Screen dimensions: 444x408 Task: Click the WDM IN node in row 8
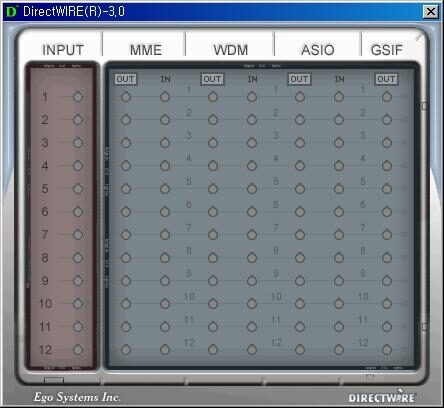coord(252,258)
